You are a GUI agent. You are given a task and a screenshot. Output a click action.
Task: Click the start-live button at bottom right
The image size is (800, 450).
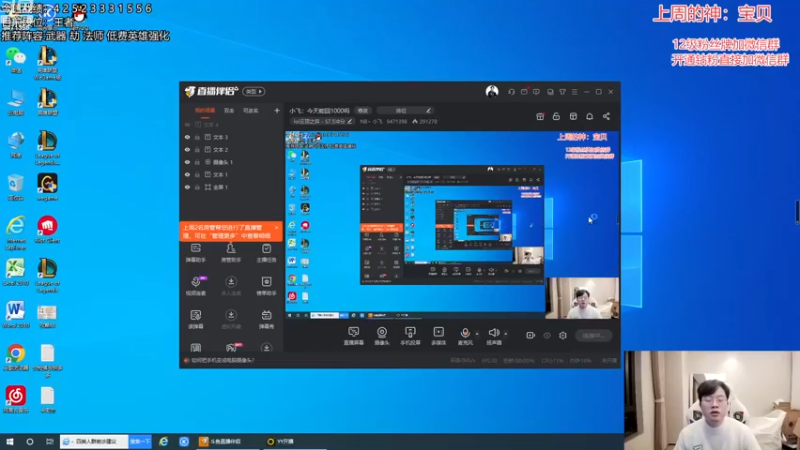tap(593, 335)
